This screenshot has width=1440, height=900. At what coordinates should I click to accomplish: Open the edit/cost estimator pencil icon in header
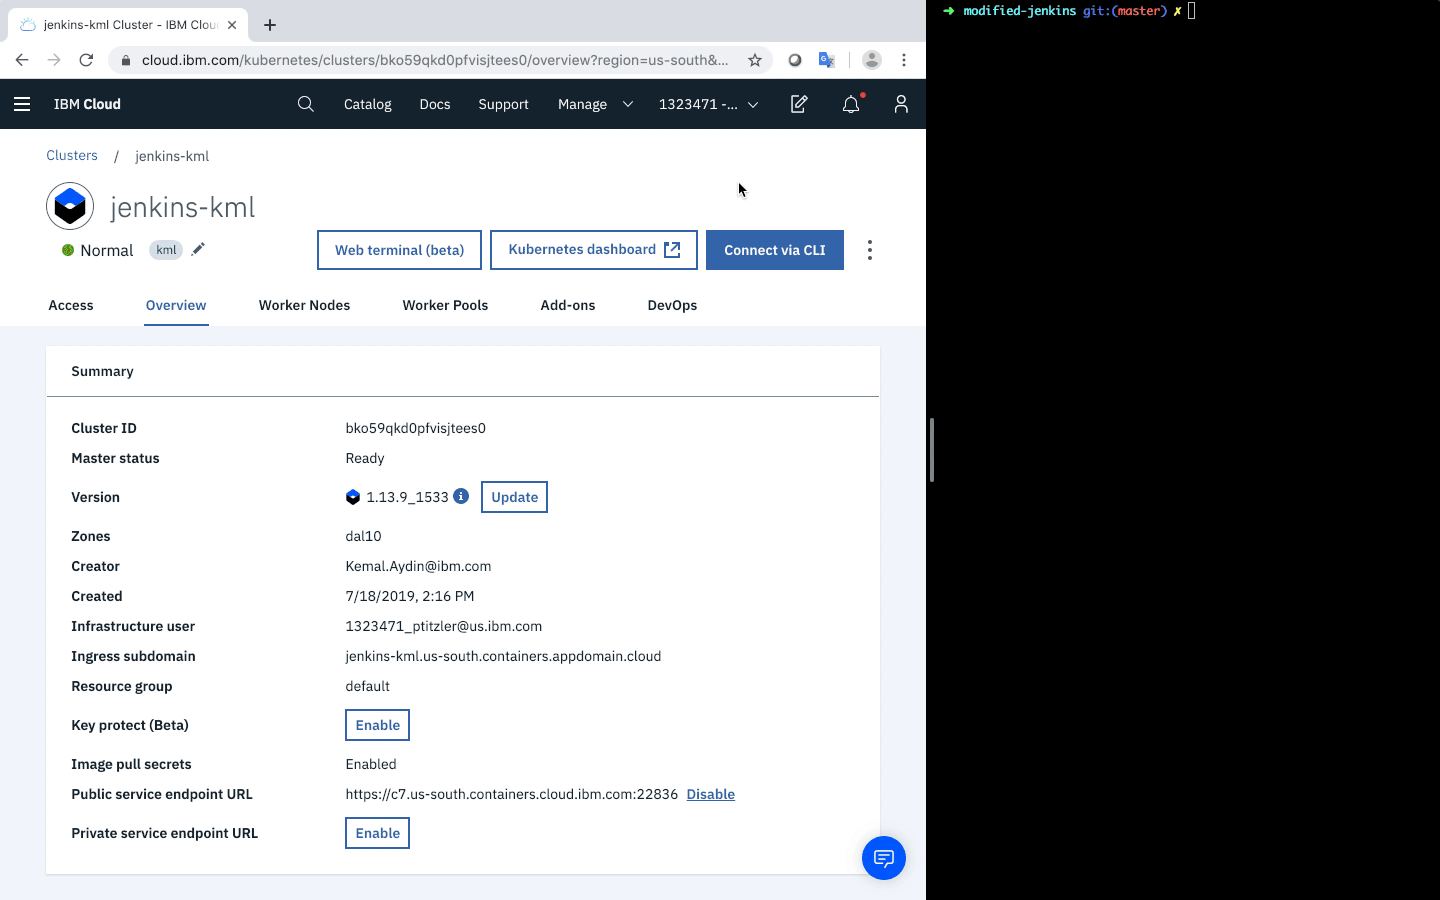click(799, 104)
